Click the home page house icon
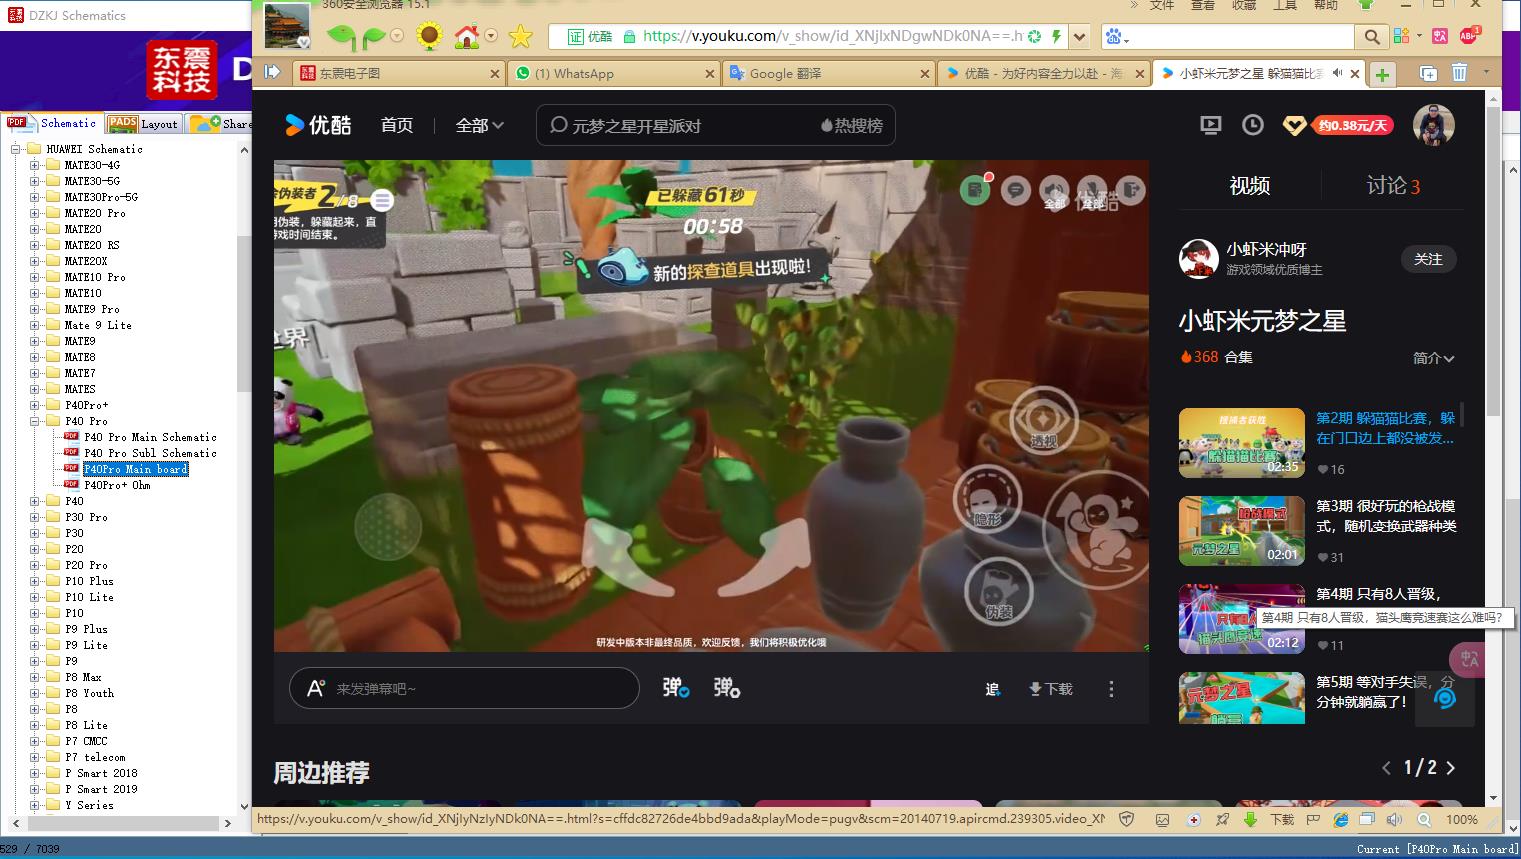1521x859 pixels. click(x=466, y=37)
